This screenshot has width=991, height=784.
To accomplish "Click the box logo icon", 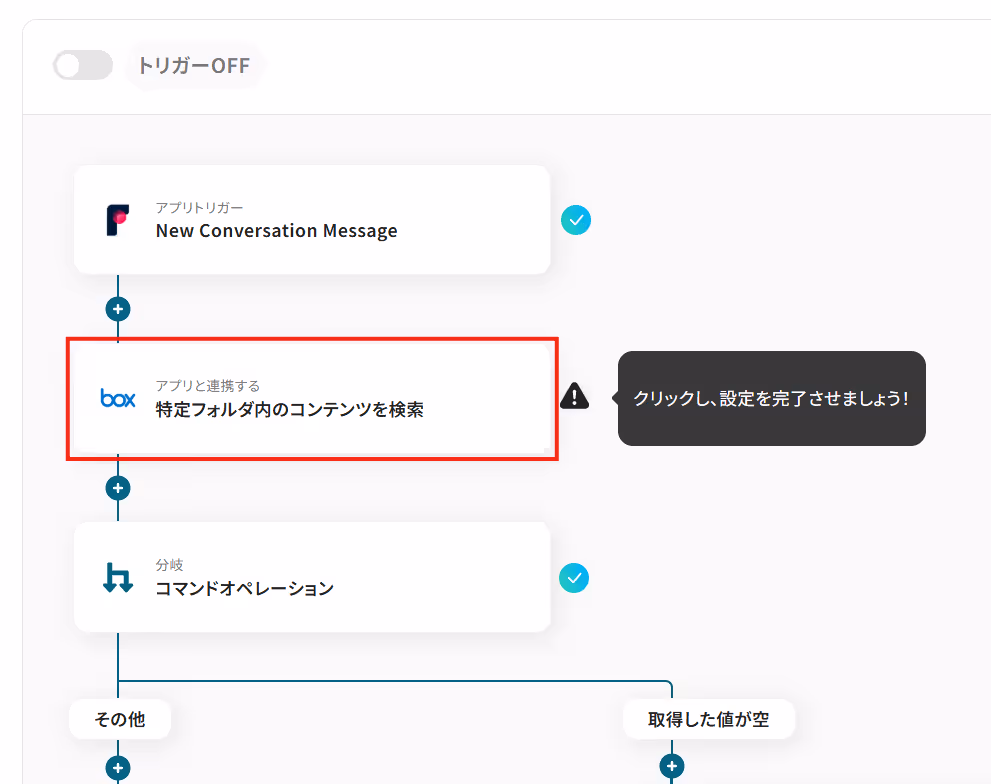I will (118, 398).
